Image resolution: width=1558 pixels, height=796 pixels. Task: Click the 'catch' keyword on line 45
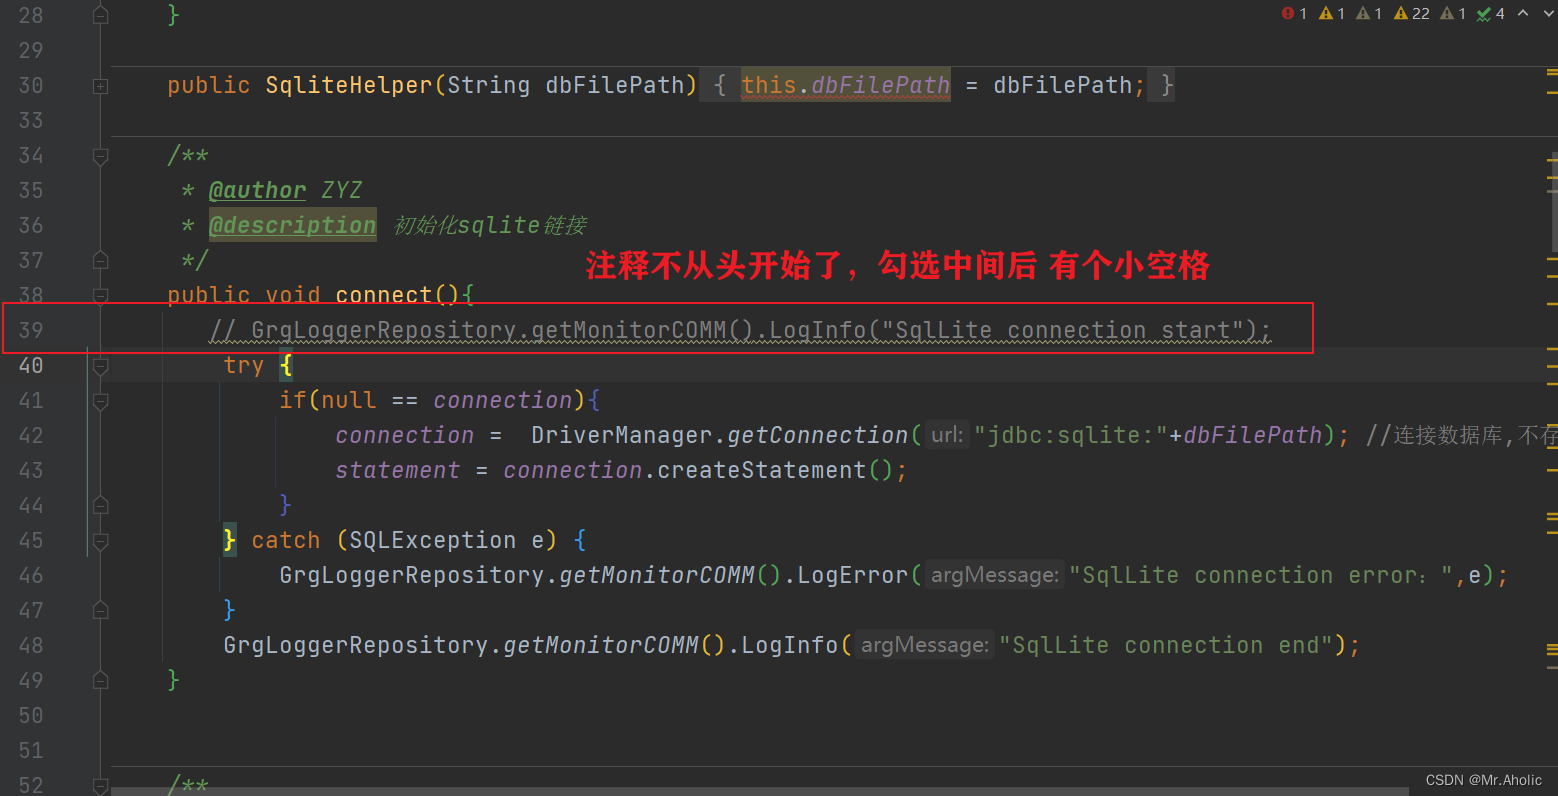pos(286,540)
